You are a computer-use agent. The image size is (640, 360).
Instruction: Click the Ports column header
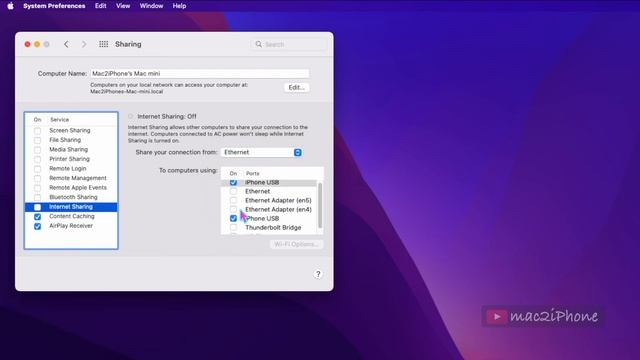click(253, 173)
